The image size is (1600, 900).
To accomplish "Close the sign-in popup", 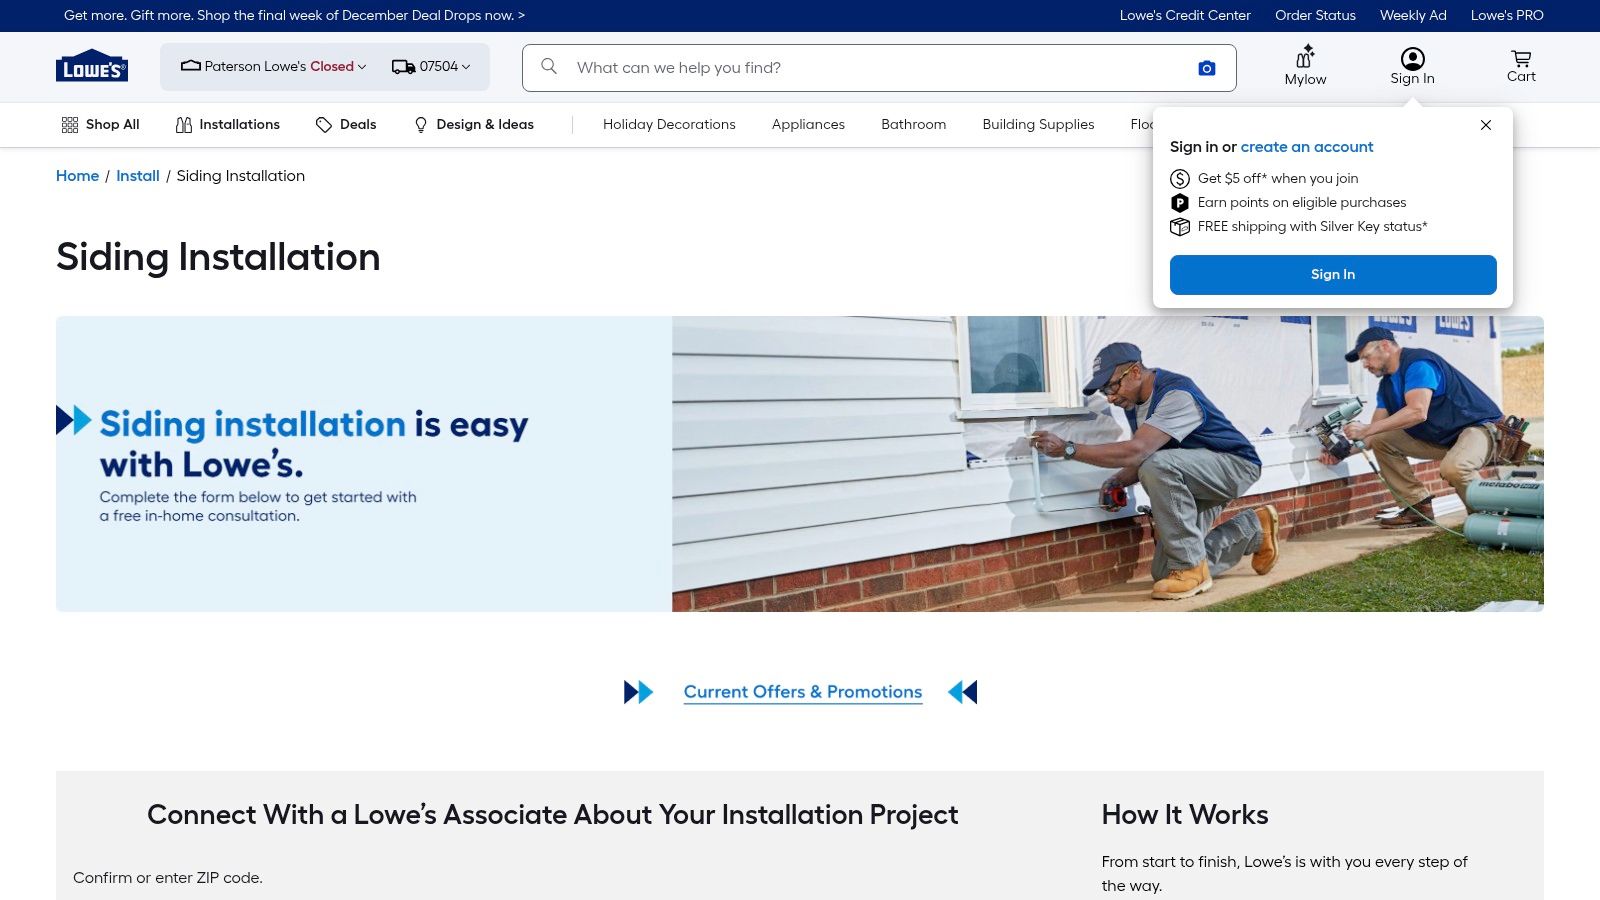I will (x=1486, y=125).
